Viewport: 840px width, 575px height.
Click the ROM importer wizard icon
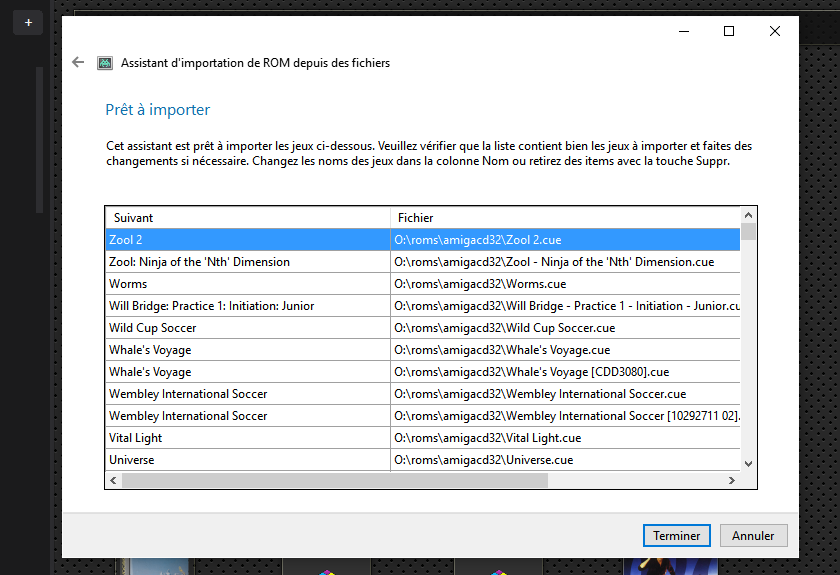(x=104, y=63)
